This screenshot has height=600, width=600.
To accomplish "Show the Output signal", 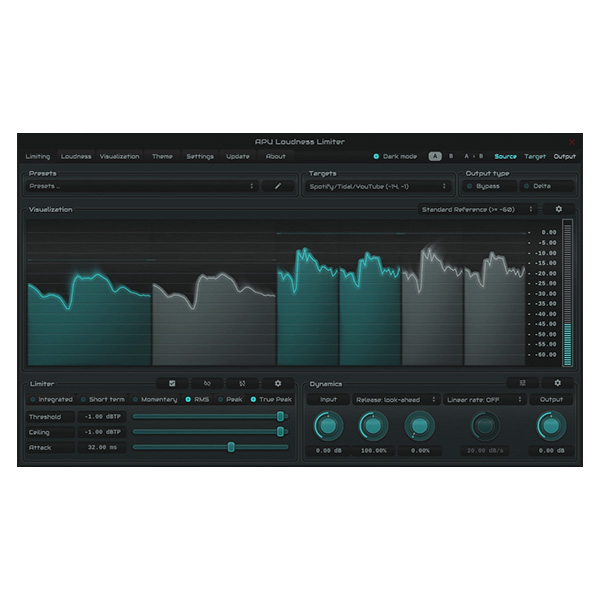I will (x=564, y=157).
